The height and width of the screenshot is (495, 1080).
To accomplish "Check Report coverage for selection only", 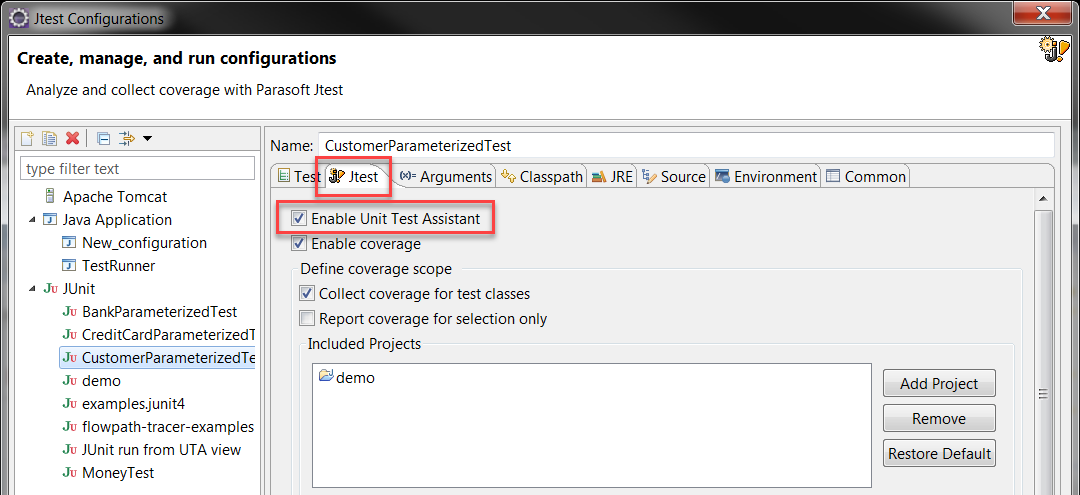I will 307,319.
